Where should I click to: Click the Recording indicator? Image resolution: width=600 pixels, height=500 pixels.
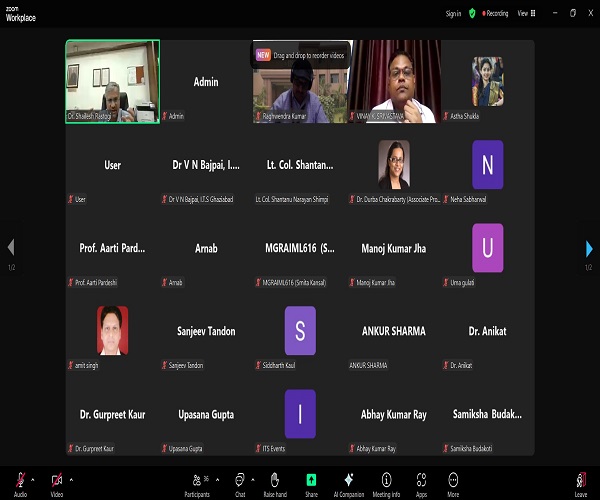495,13
